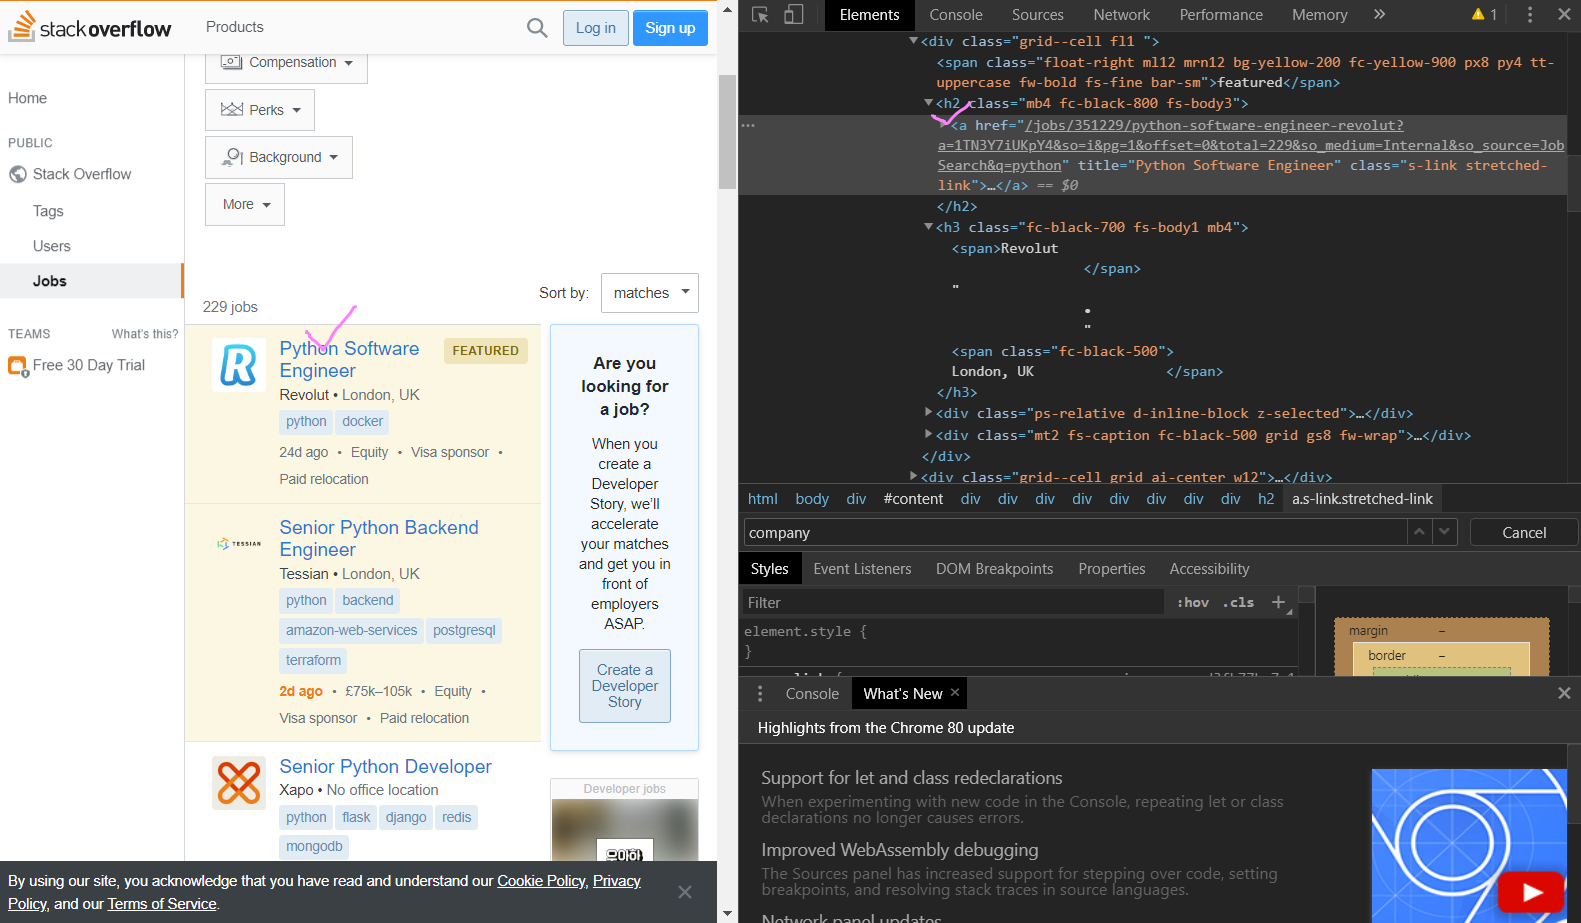Go to previous search result arrow
1581x923 pixels.
point(1419,532)
